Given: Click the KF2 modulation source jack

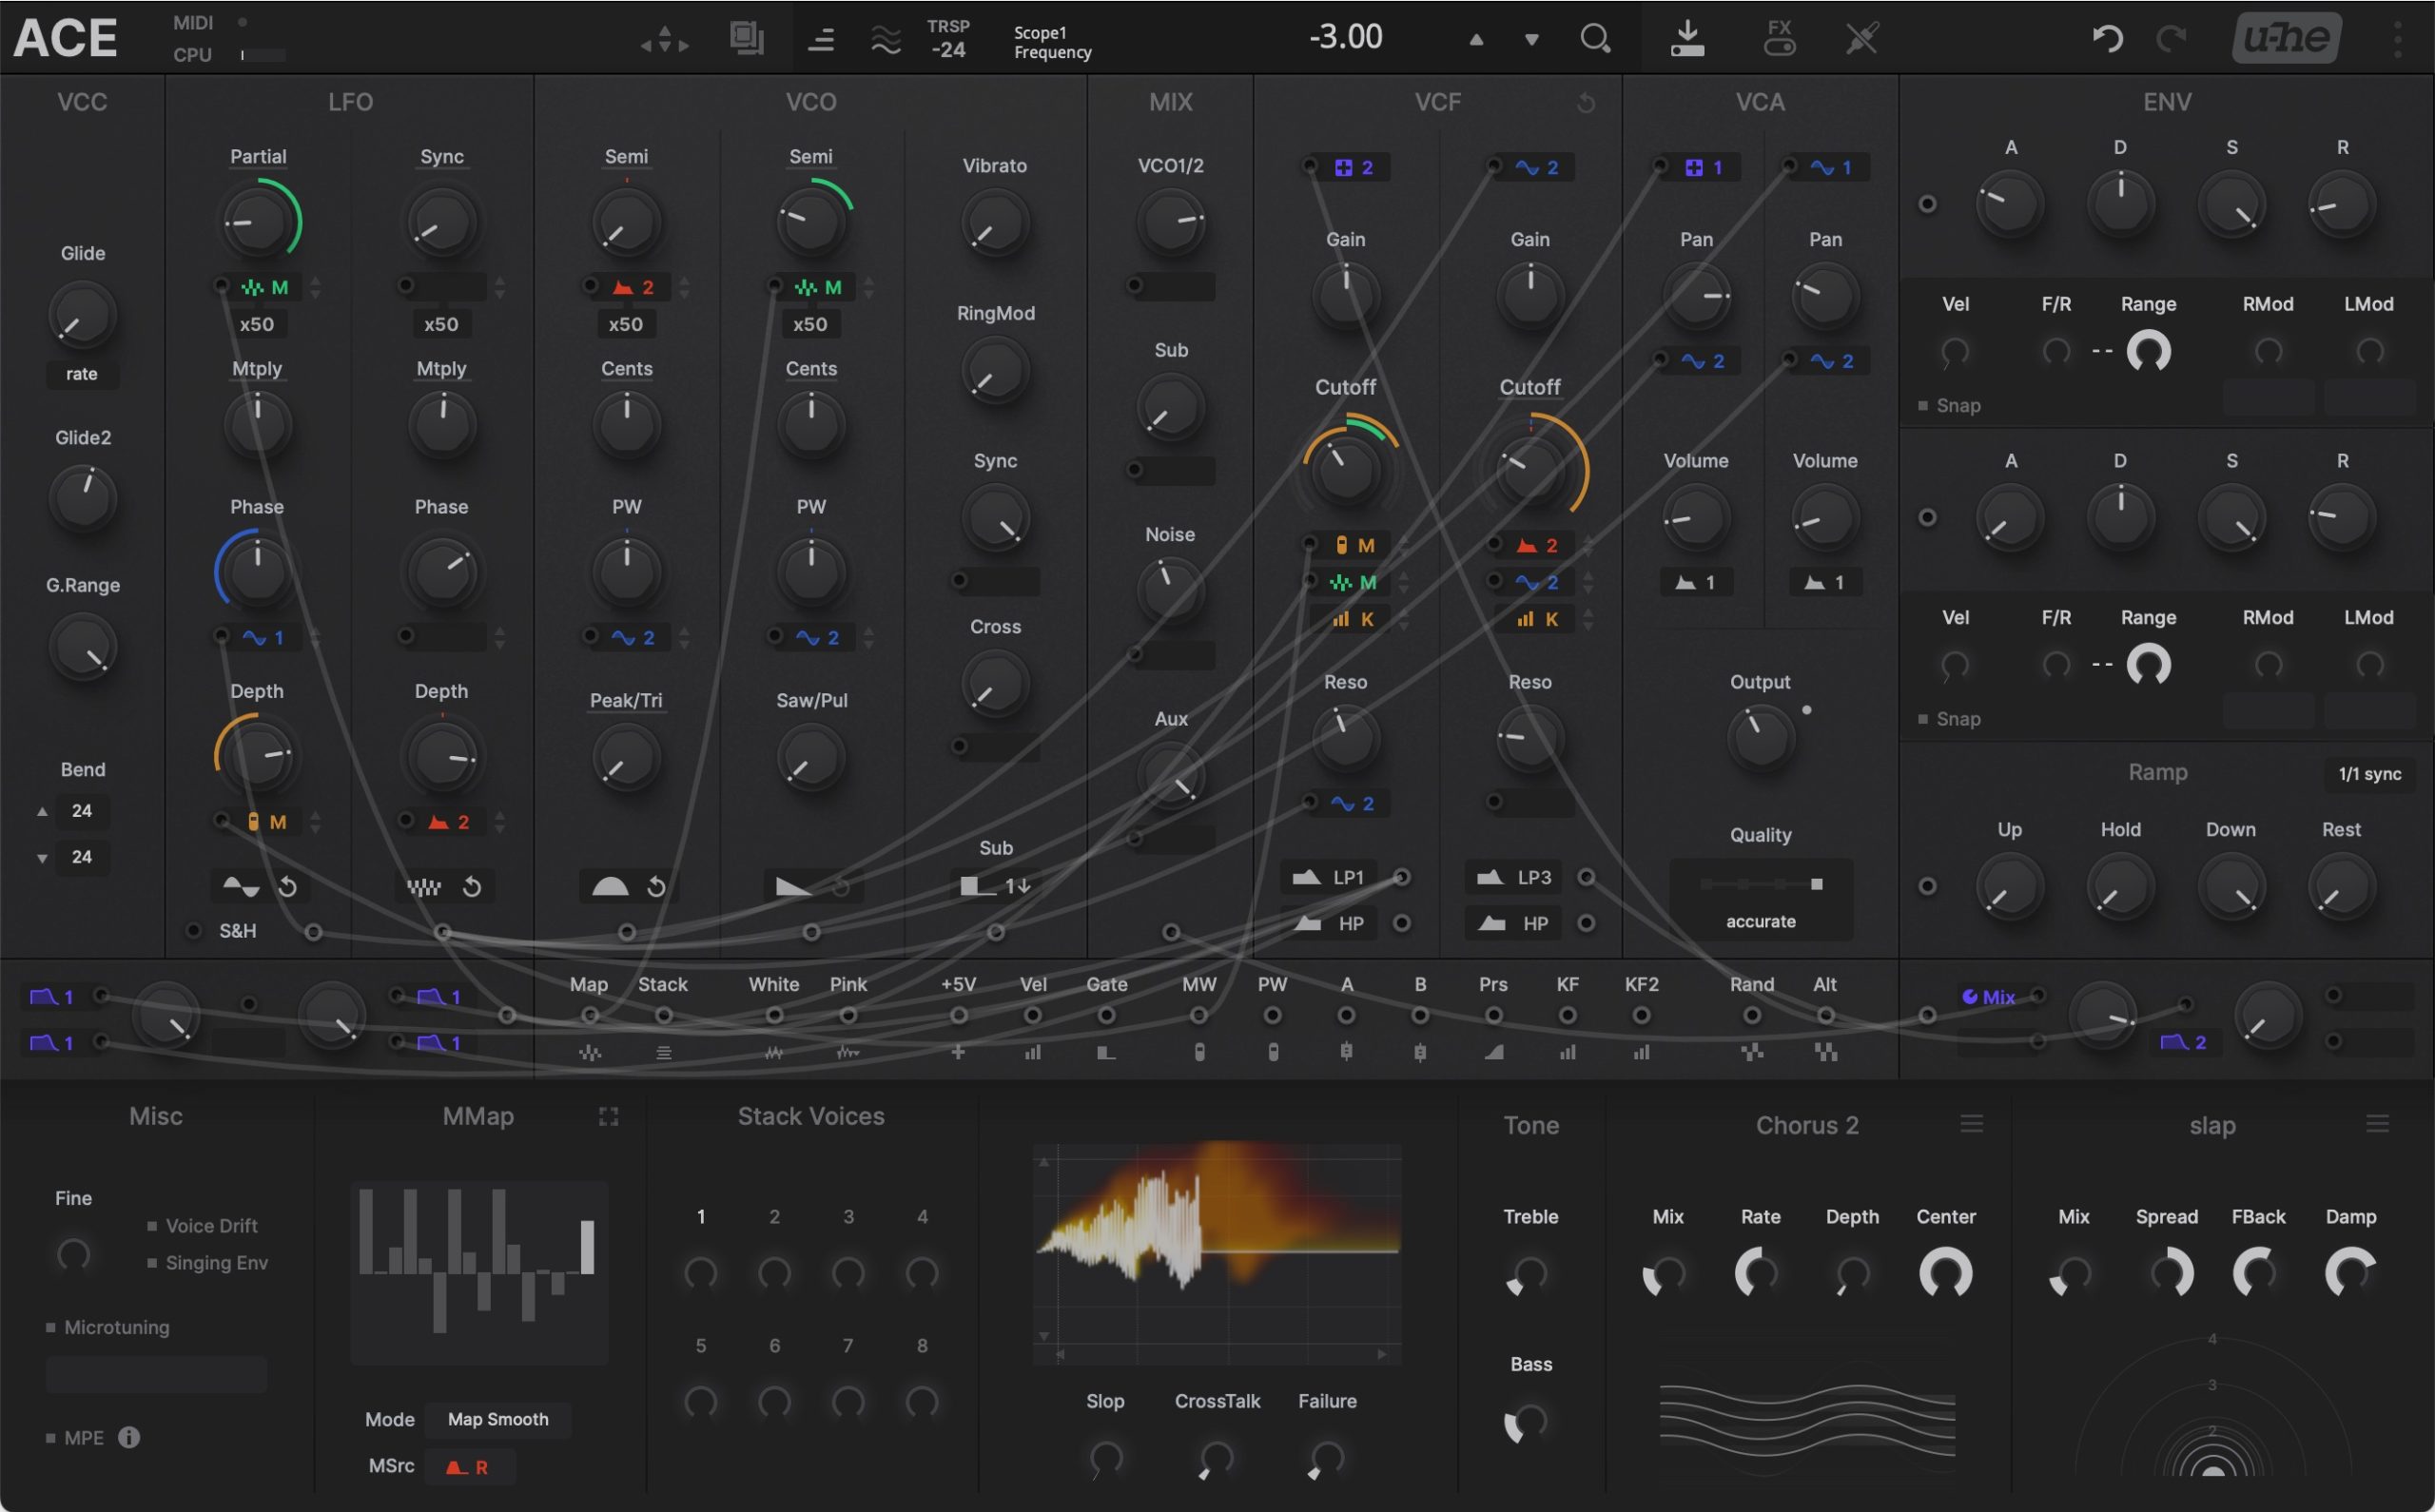Looking at the screenshot, I should click(1641, 1015).
